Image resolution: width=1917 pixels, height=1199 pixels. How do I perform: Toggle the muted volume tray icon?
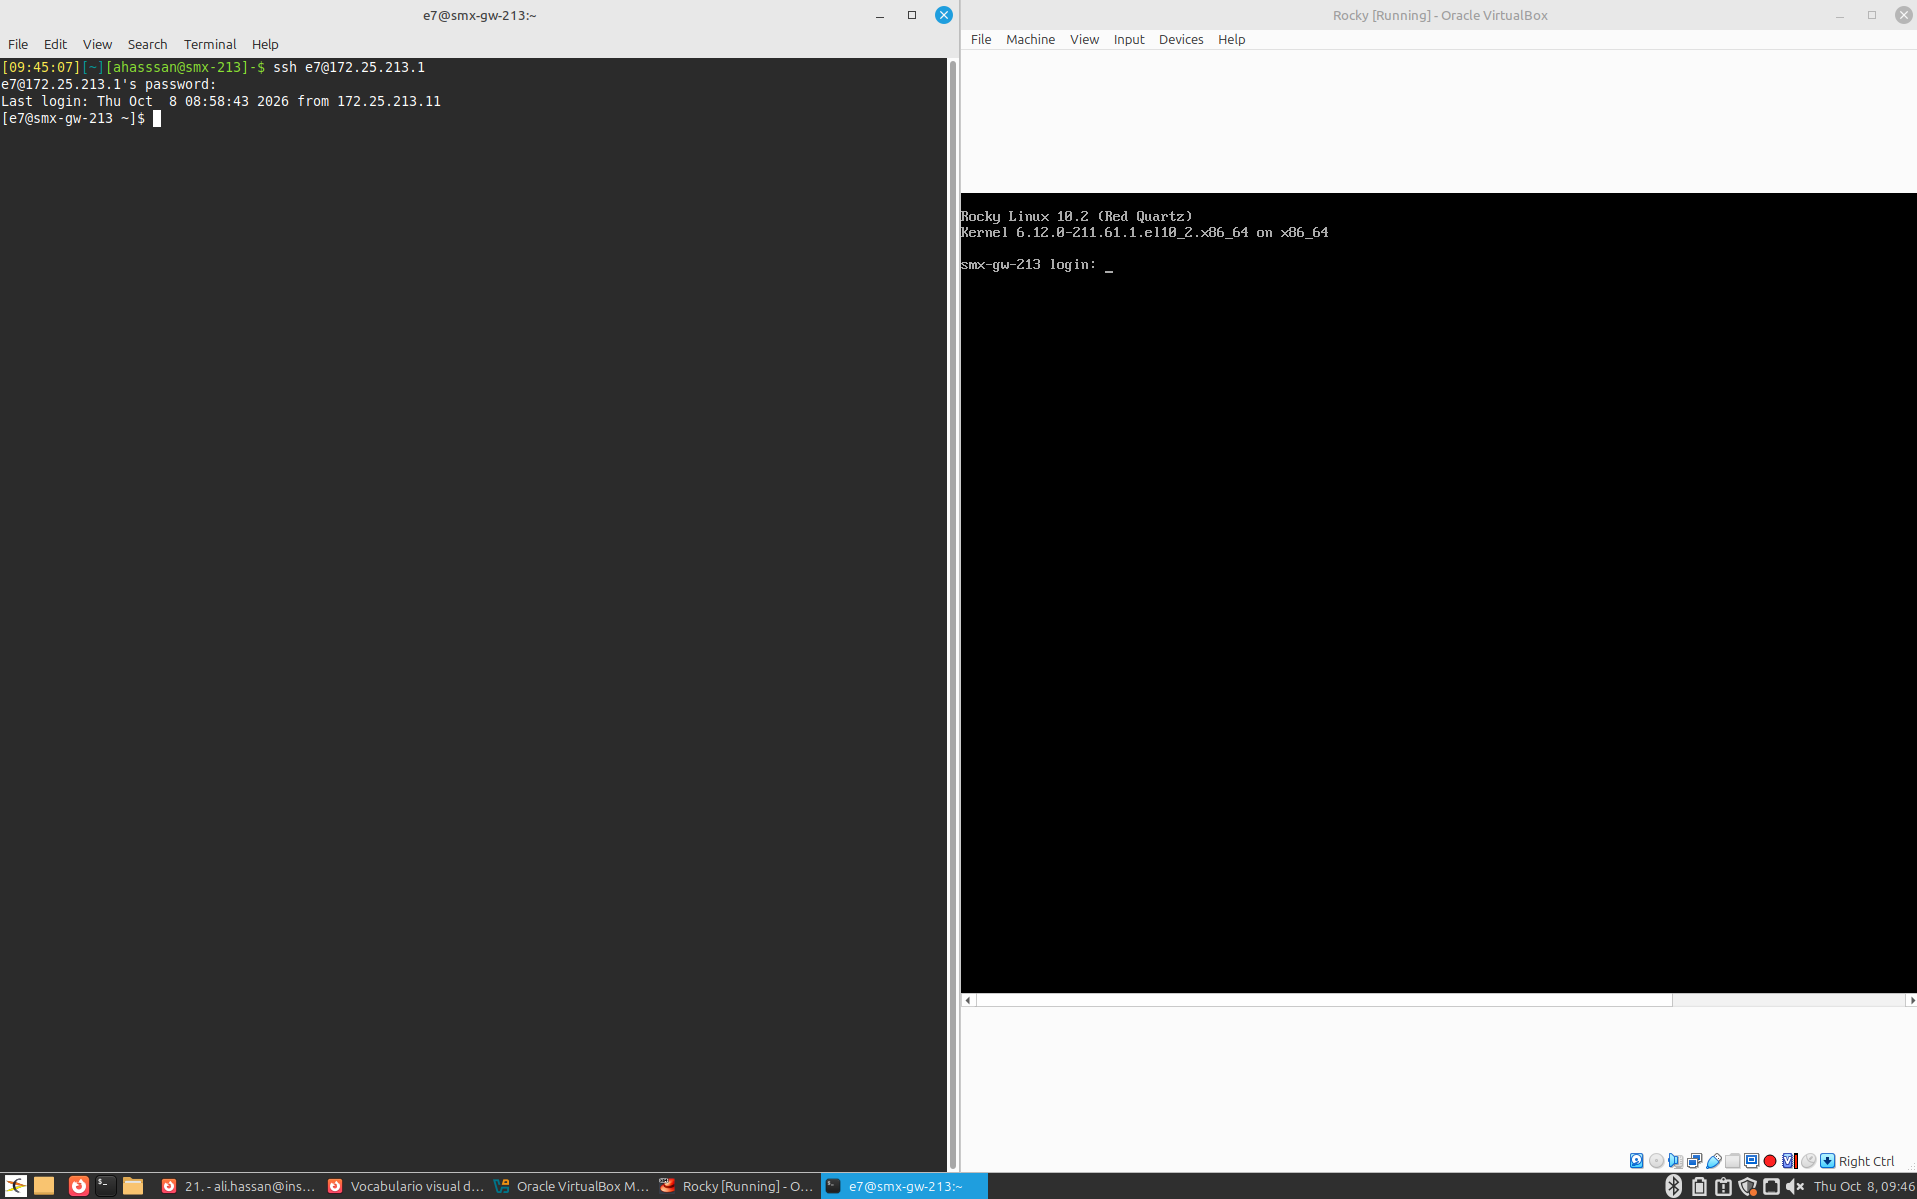coord(1795,1186)
